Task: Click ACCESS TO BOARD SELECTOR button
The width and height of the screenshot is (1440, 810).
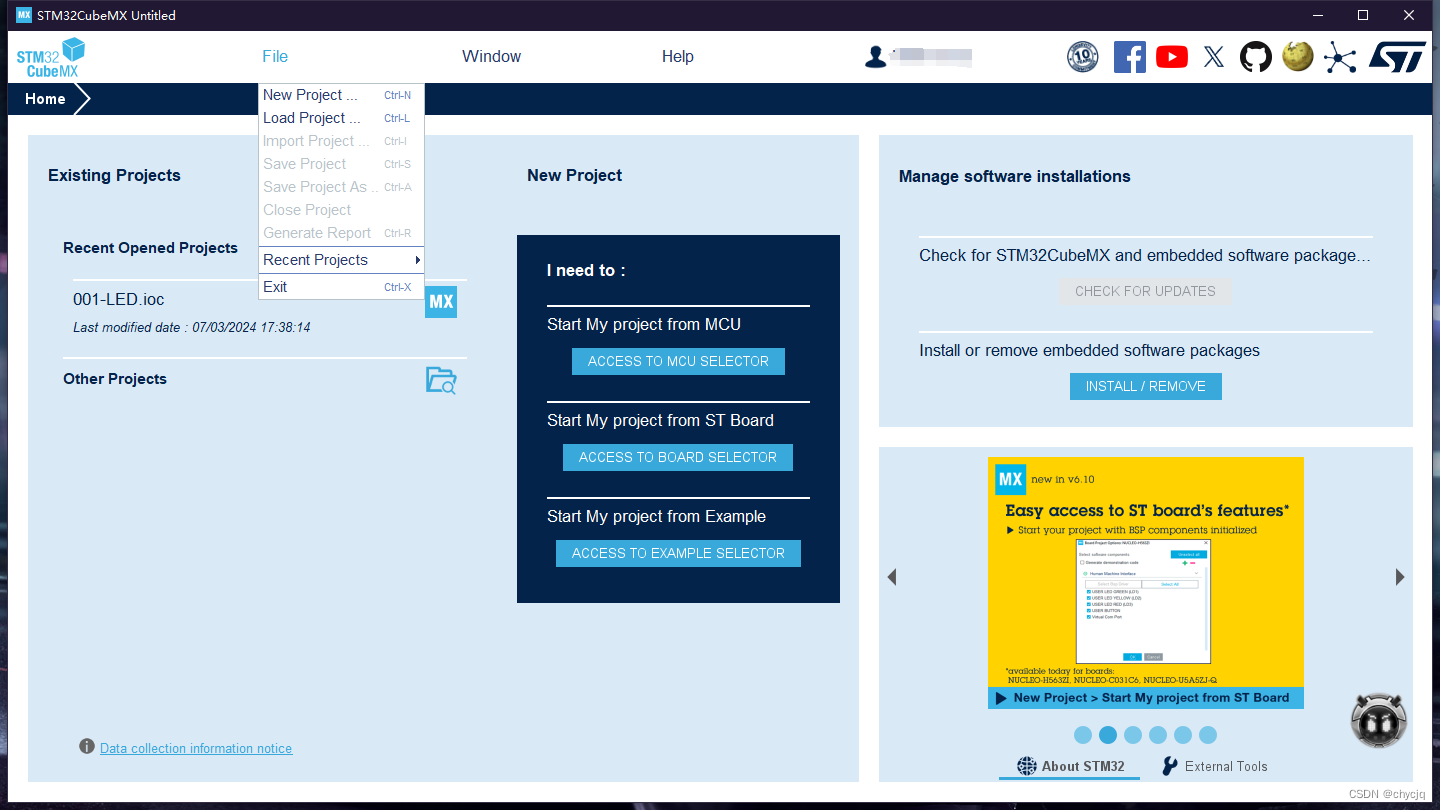Action: point(678,457)
